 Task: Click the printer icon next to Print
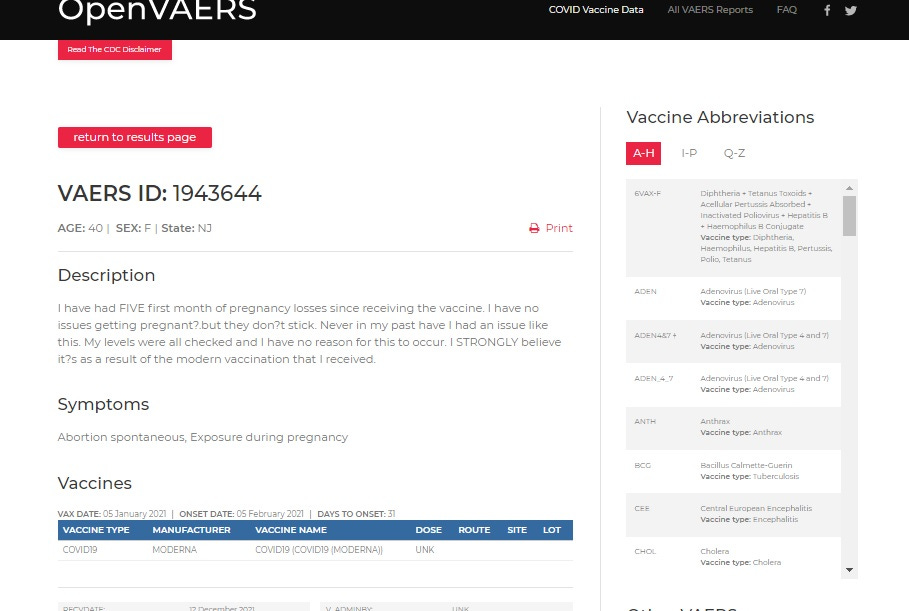click(x=534, y=228)
